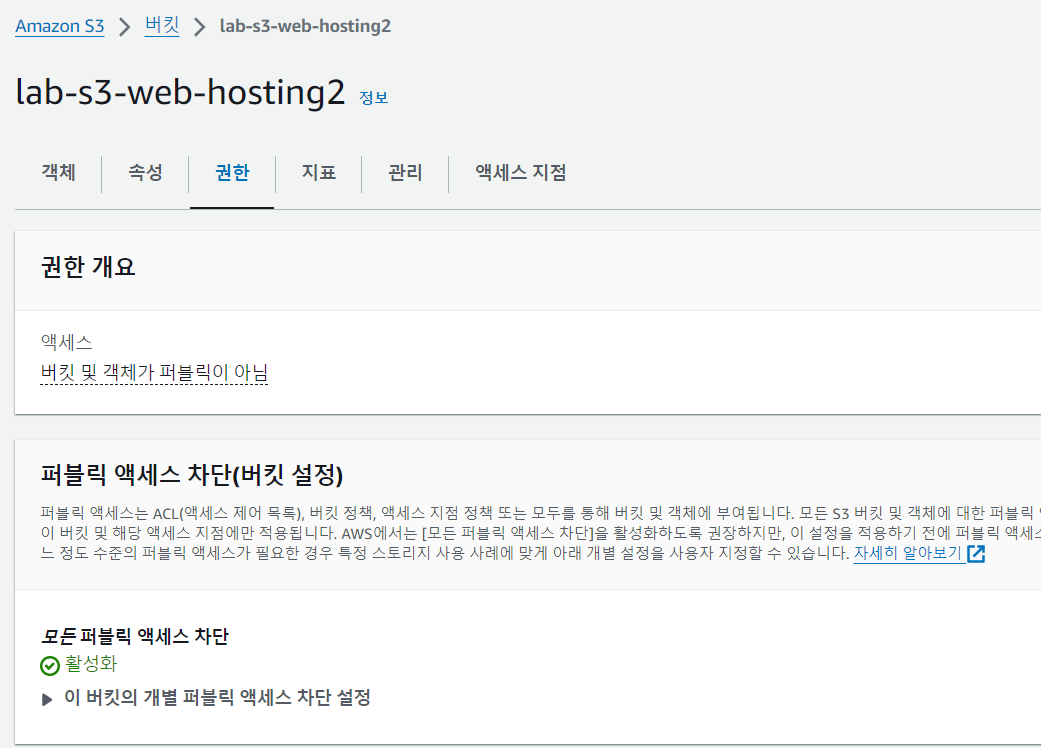The height and width of the screenshot is (748, 1041).
Task: Click the lab-s3-web-hosting2 breadcrumb text
Action: coord(305,26)
